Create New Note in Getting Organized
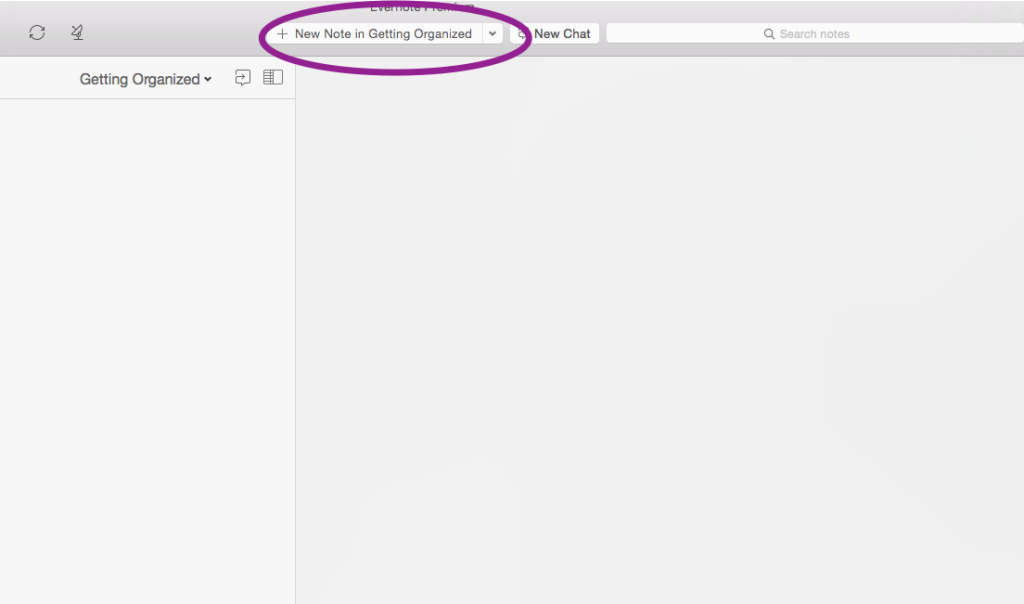The width and height of the screenshot is (1024, 604). click(x=375, y=34)
